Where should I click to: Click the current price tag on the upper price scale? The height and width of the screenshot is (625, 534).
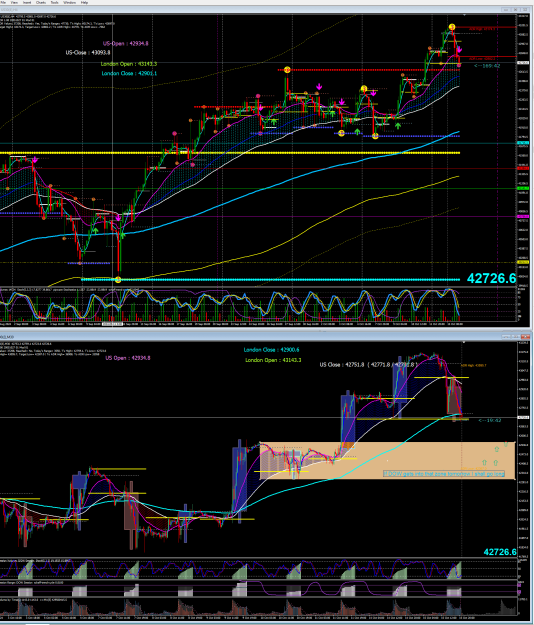click(x=523, y=63)
